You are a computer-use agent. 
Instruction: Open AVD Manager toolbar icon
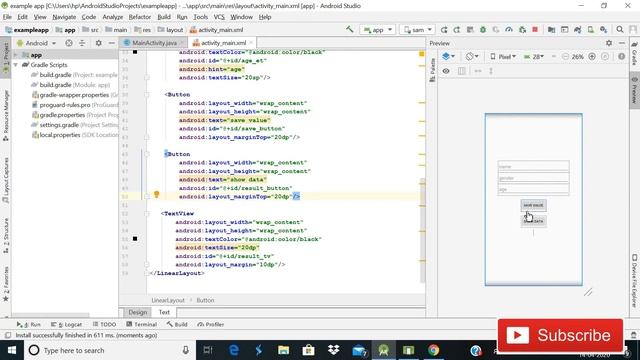(x=591, y=30)
